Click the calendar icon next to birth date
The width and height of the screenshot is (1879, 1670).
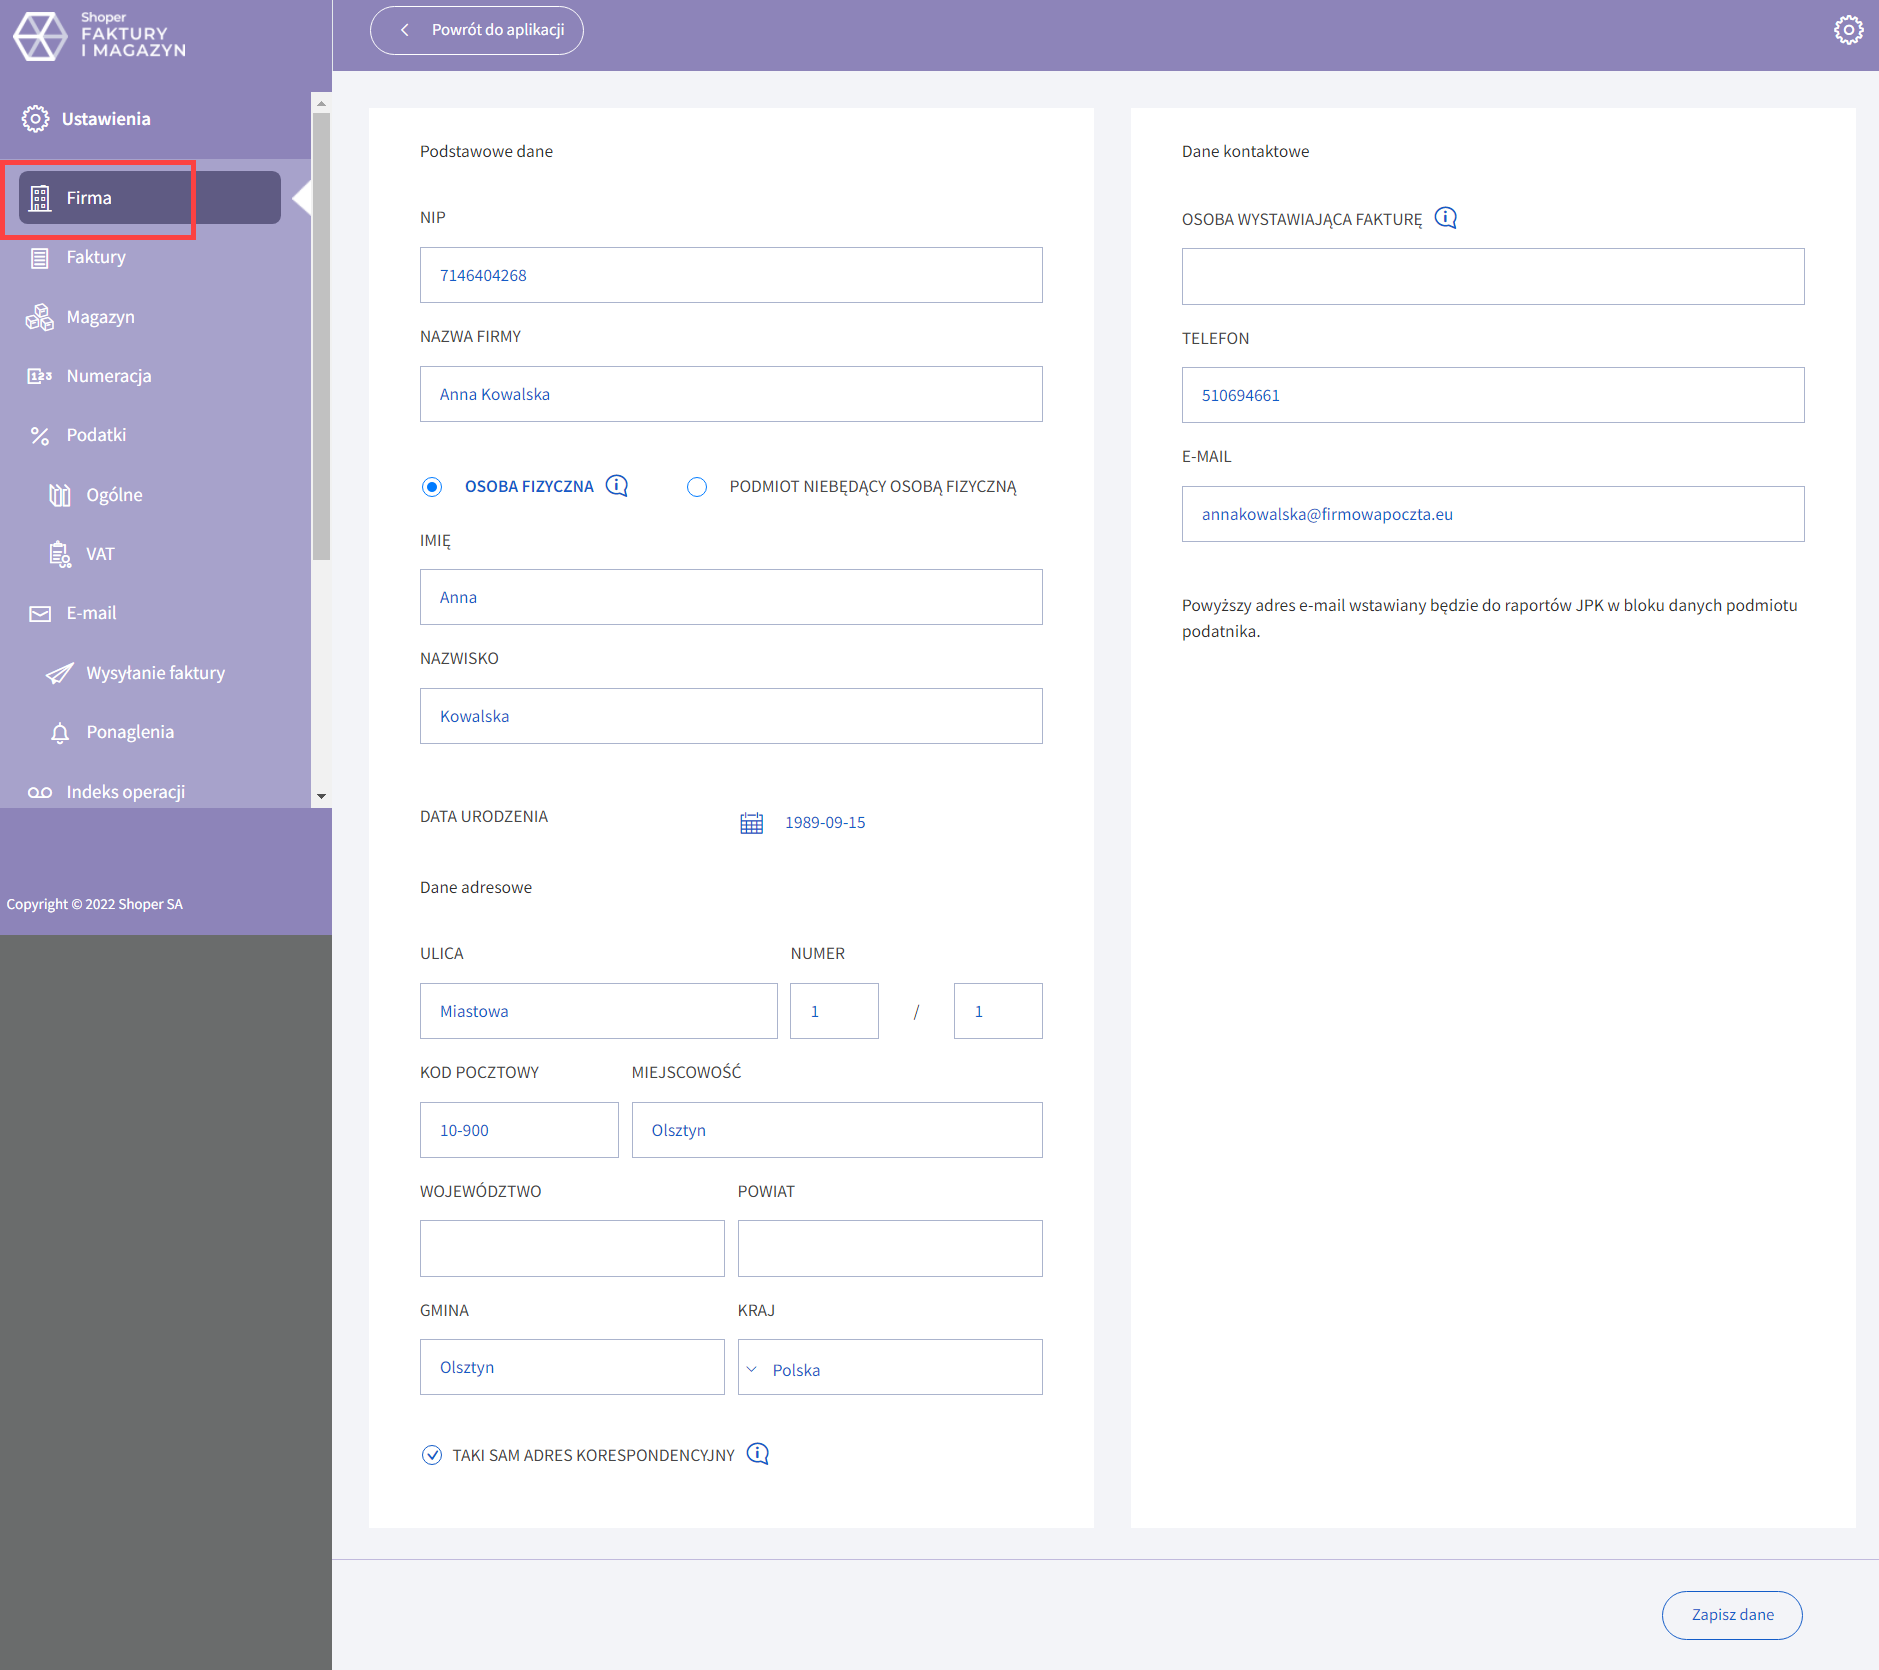(751, 823)
